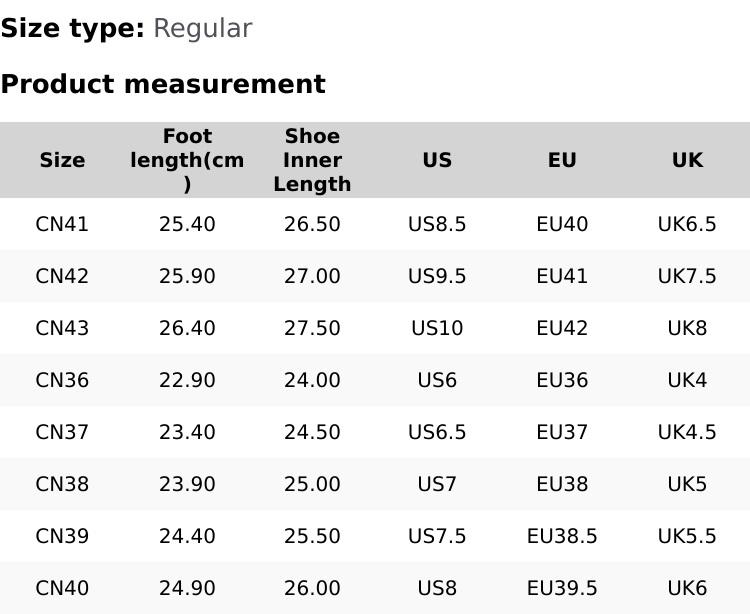Click the Foot length(cm) column header
This screenshot has width=750, height=614.
(x=187, y=160)
